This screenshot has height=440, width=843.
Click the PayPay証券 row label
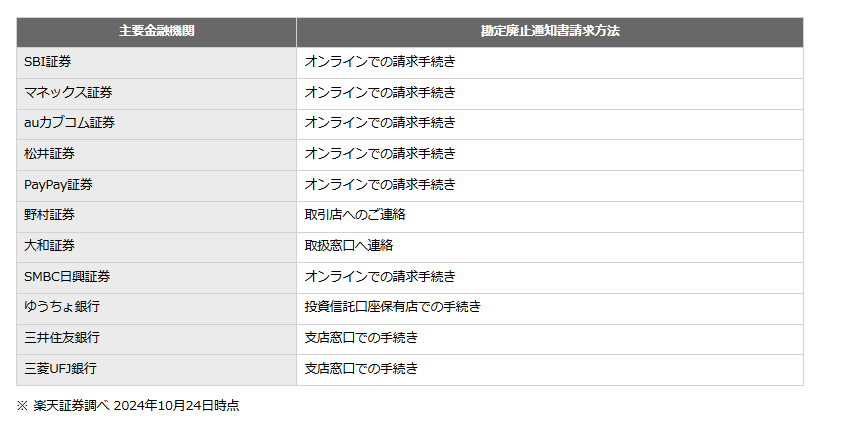pyautogui.click(x=58, y=185)
